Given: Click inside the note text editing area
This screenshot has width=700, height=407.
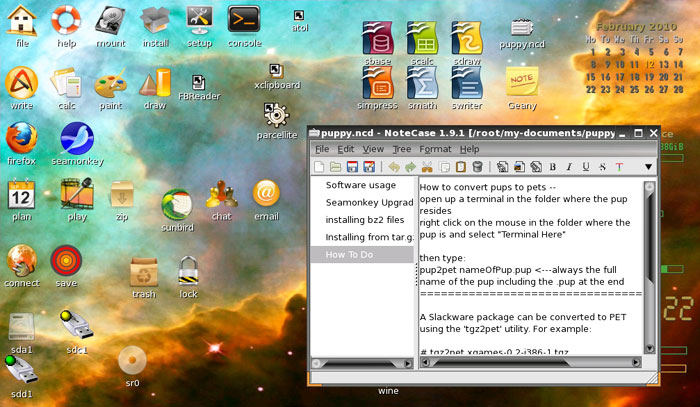Looking at the screenshot, I should pos(531,268).
